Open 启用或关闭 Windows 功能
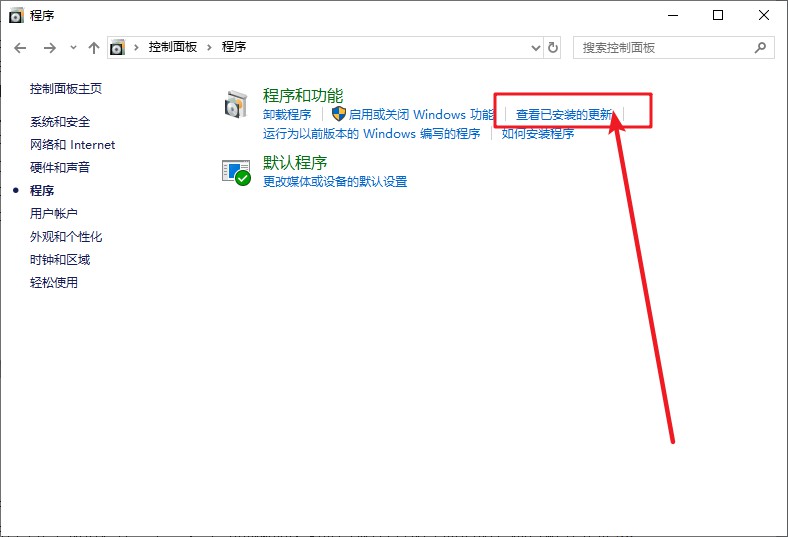 coord(421,115)
